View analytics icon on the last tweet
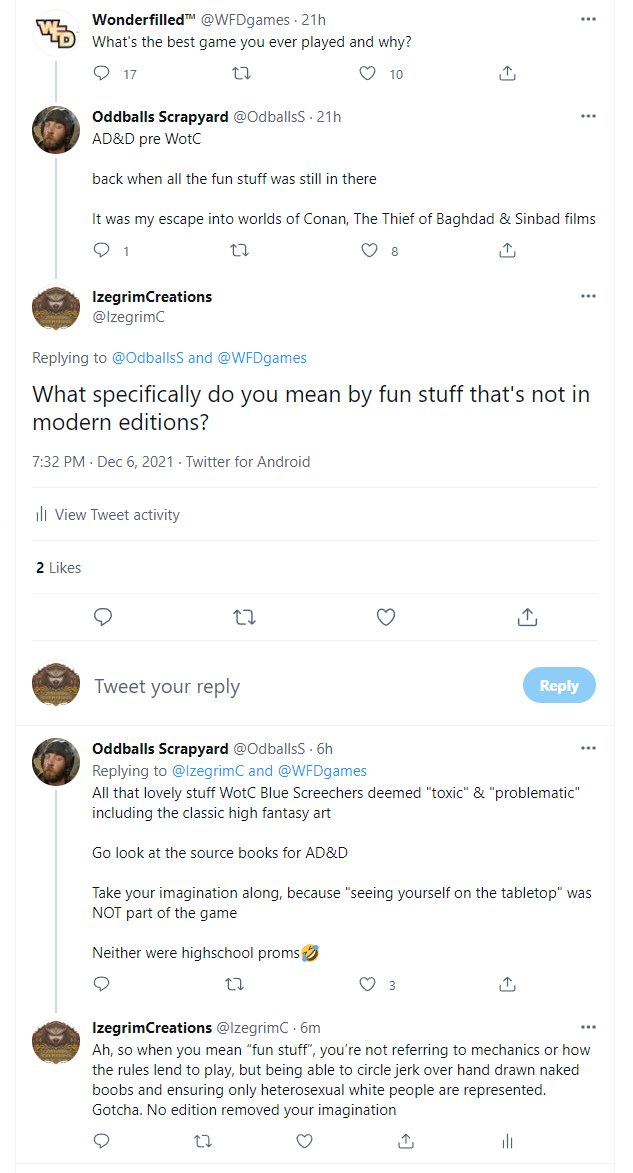The width and height of the screenshot is (633, 1173). point(507,1140)
